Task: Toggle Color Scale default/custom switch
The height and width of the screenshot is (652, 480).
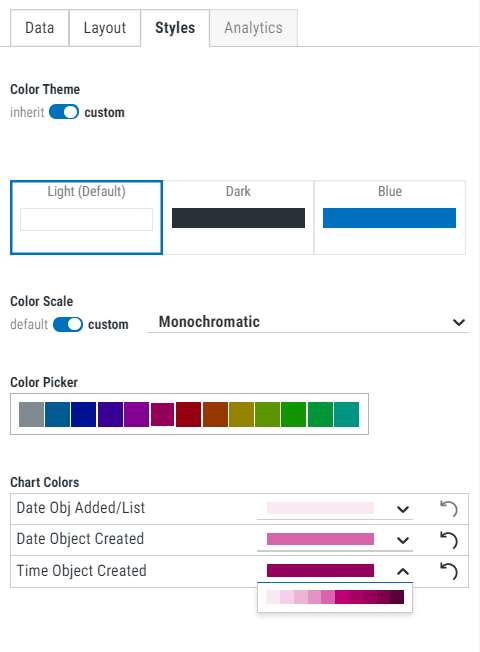Action: (68, 324)
